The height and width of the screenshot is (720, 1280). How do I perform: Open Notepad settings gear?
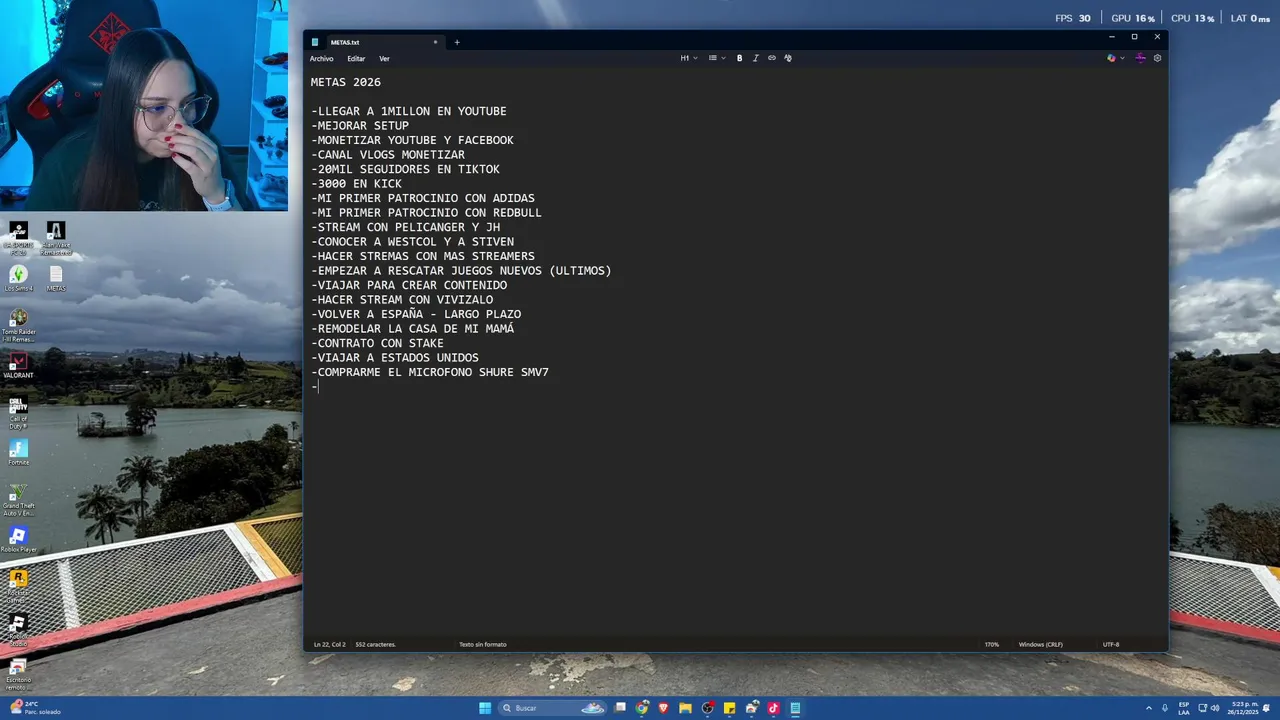[x=1157, y=58]
